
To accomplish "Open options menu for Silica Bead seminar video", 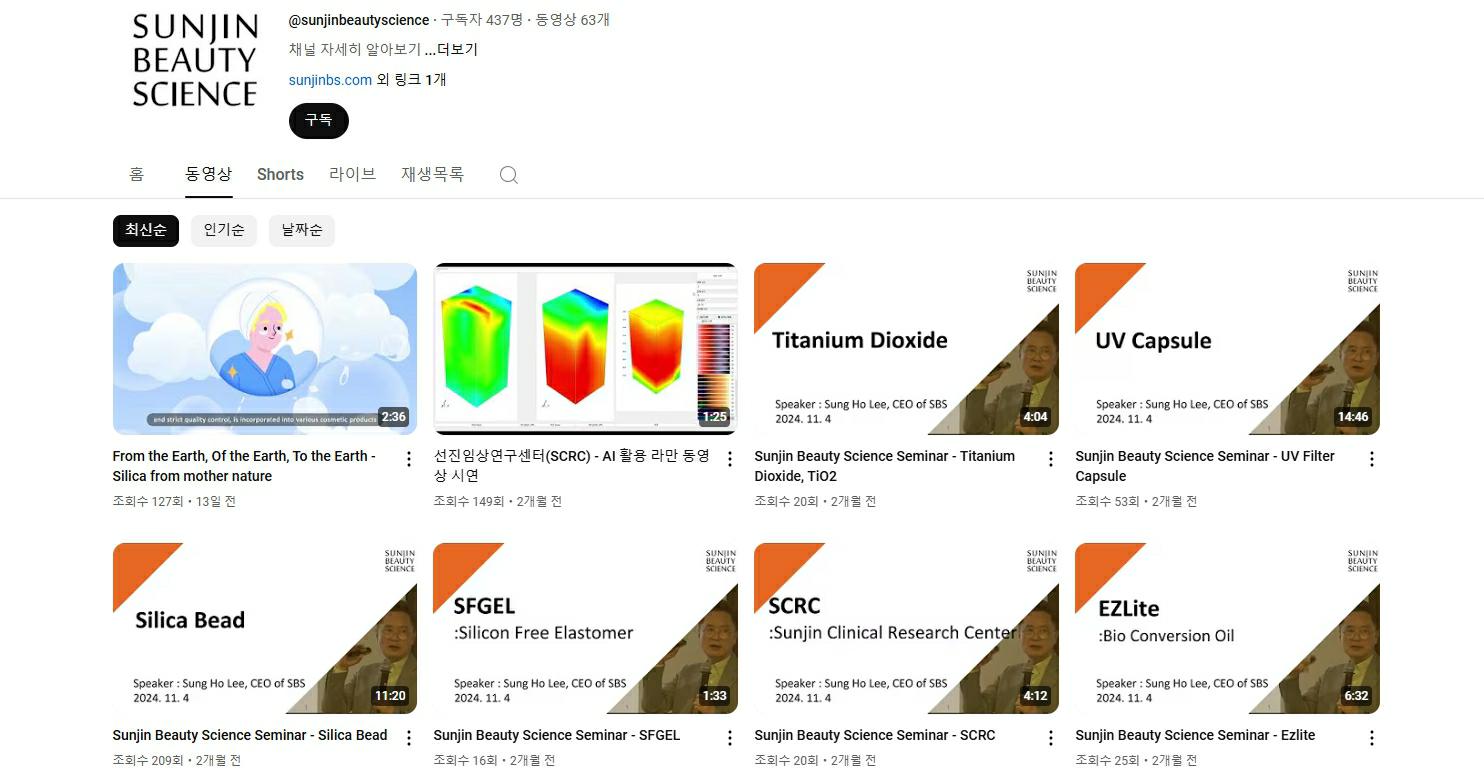I will tap(408, 738).
